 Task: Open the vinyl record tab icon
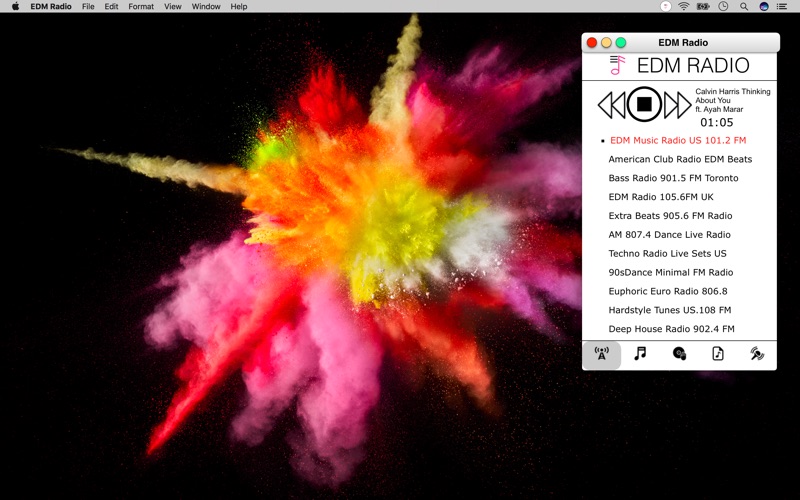pyautogui.click(x=679, y=354)
